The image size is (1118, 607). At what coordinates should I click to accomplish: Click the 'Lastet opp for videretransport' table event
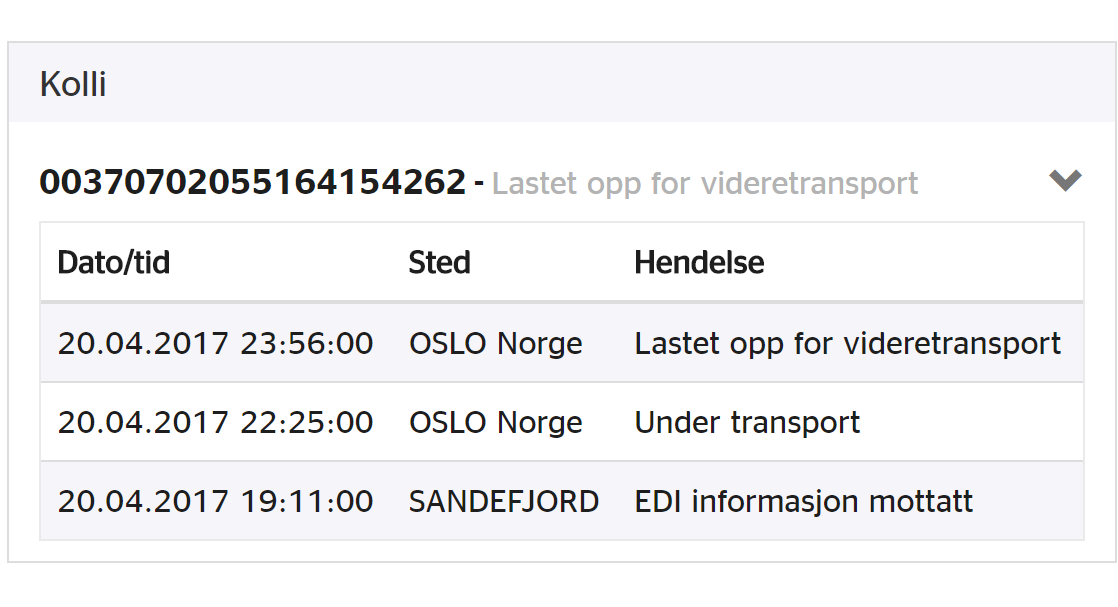[x=847, y=345]
